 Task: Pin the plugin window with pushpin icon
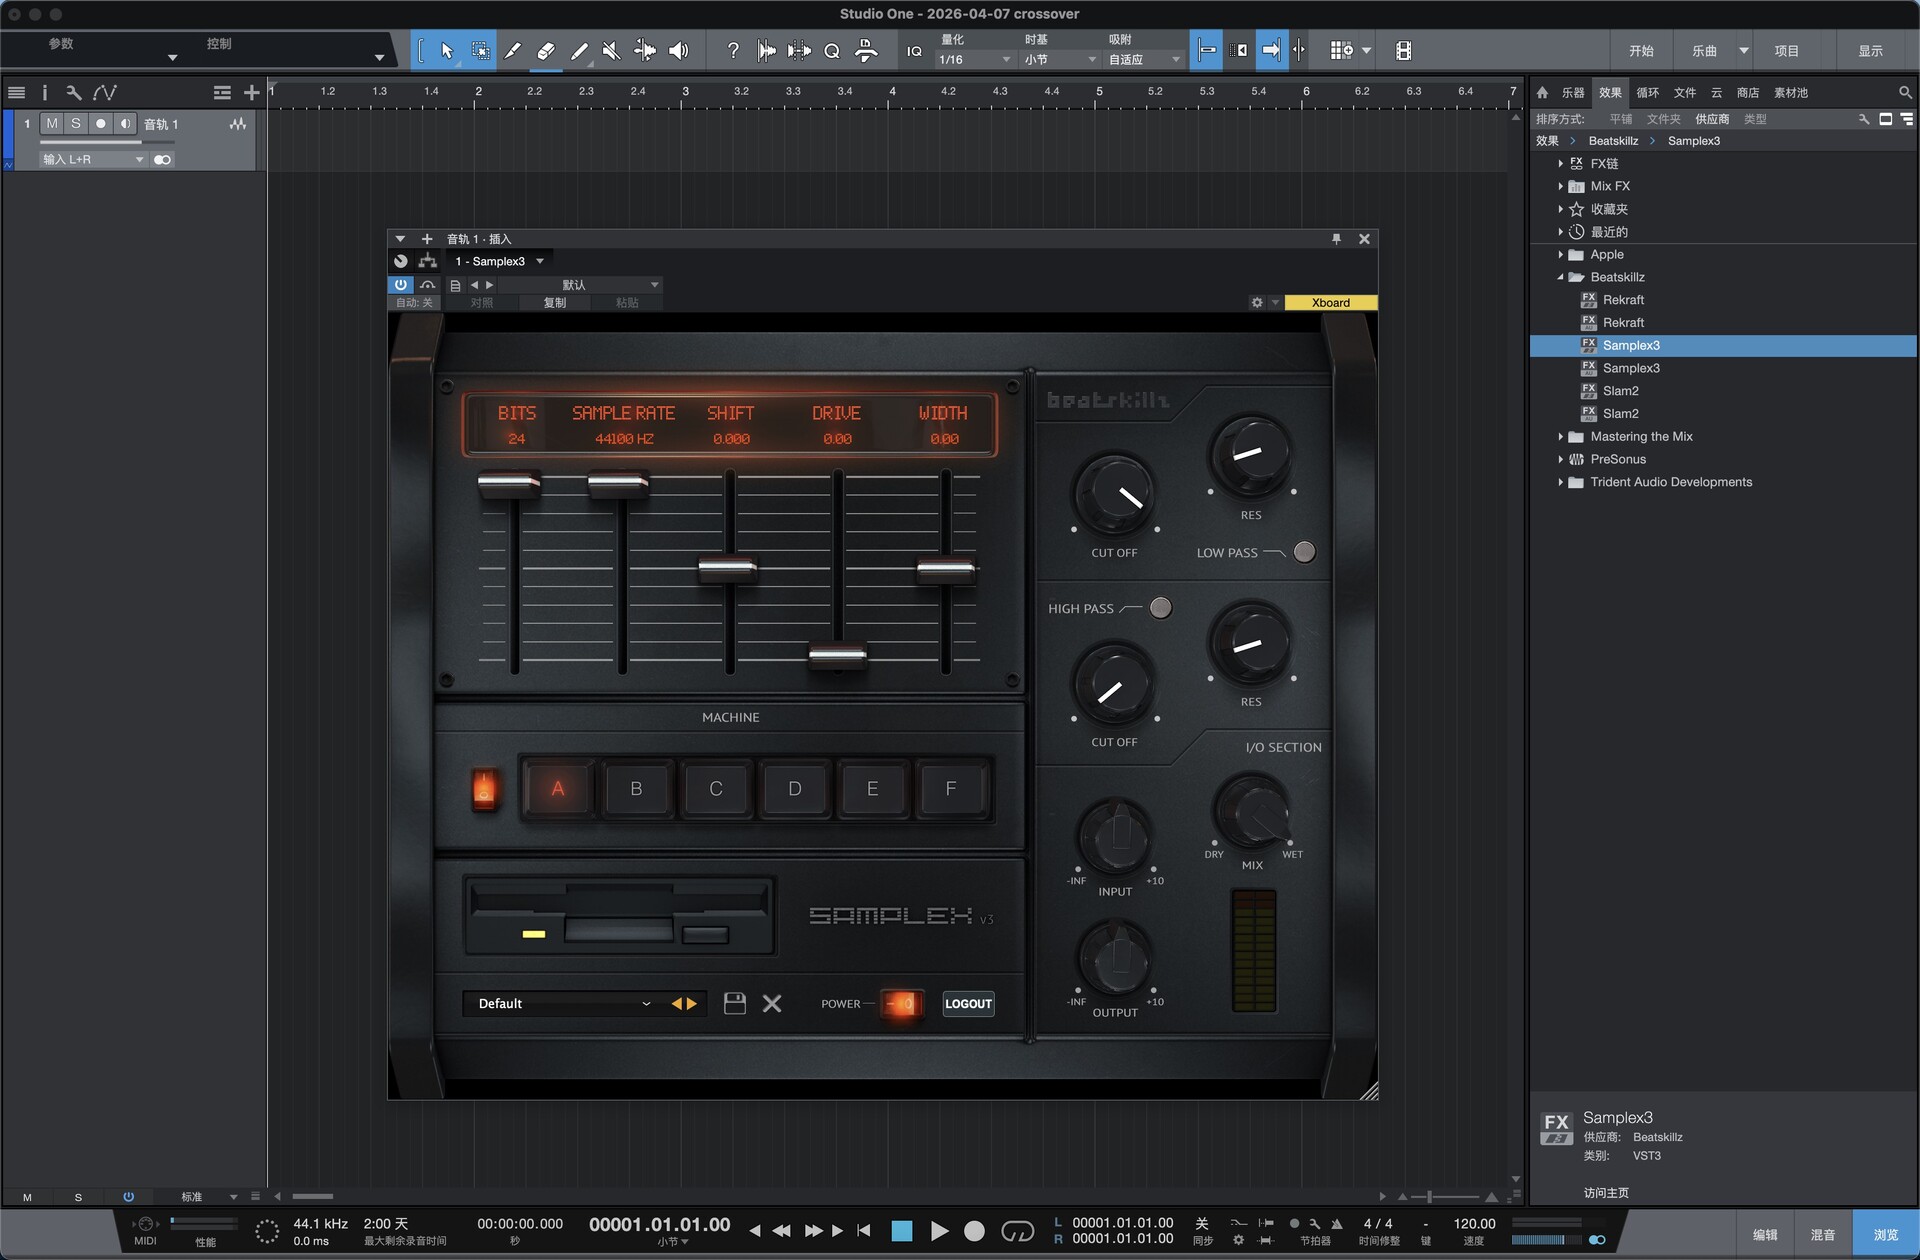click(1336, 239)
